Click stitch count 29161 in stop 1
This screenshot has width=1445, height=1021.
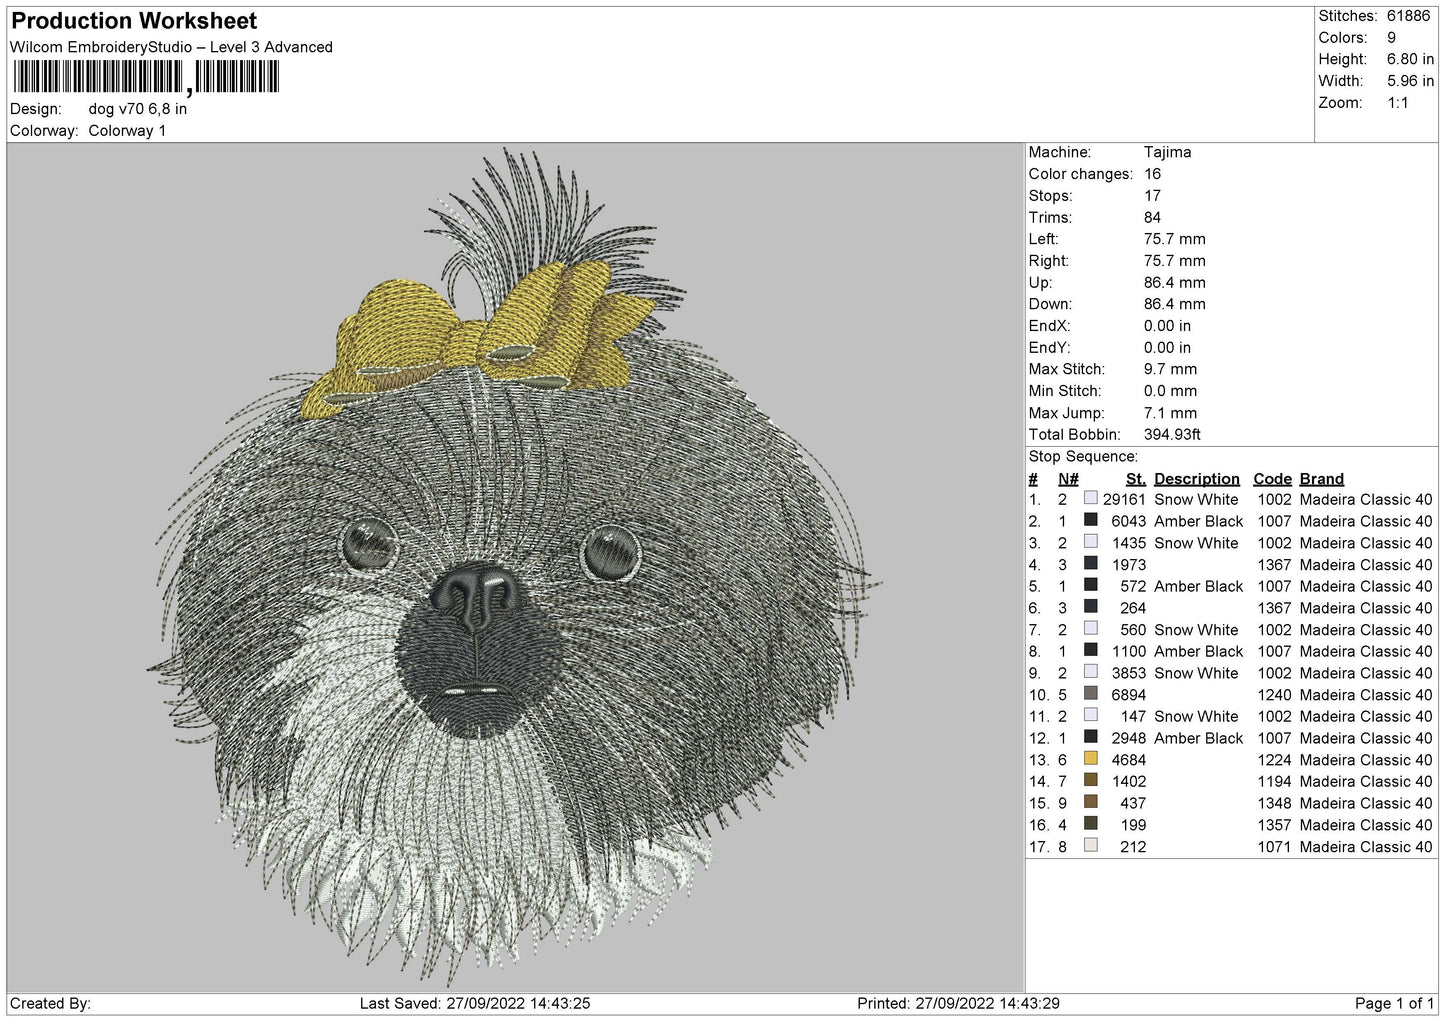(x=1124, y=499)
